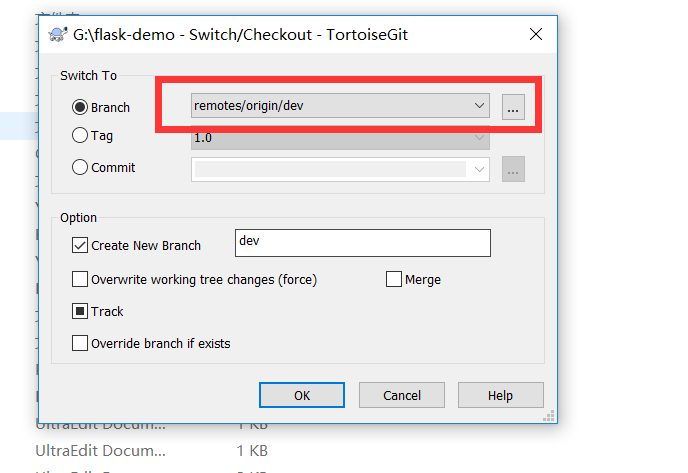Click the new branch name field 'dev'
The width and height of the screenshot is (688, 473).
363,243
